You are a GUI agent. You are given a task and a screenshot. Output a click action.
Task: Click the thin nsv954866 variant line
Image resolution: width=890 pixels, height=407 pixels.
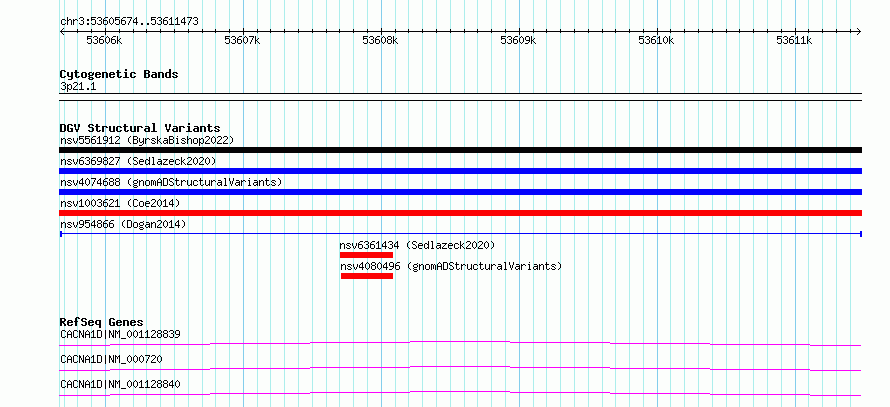(460, 234)
